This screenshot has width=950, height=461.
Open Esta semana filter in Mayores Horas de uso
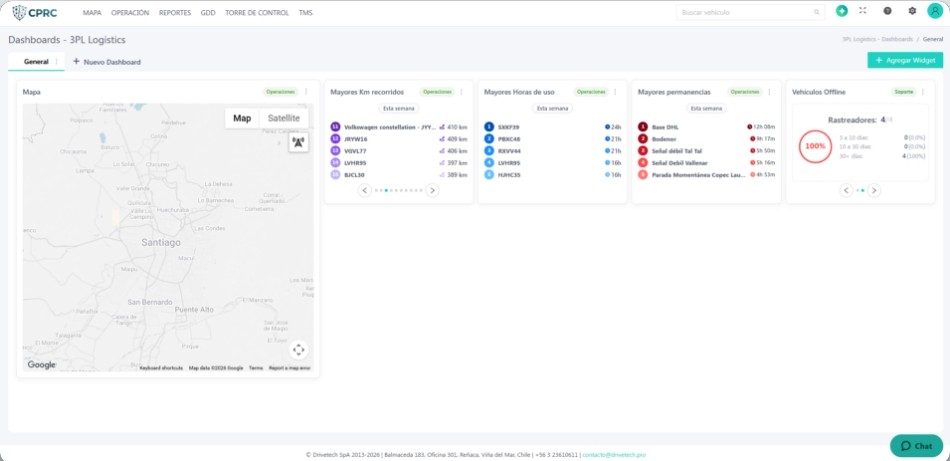point(553,108)
